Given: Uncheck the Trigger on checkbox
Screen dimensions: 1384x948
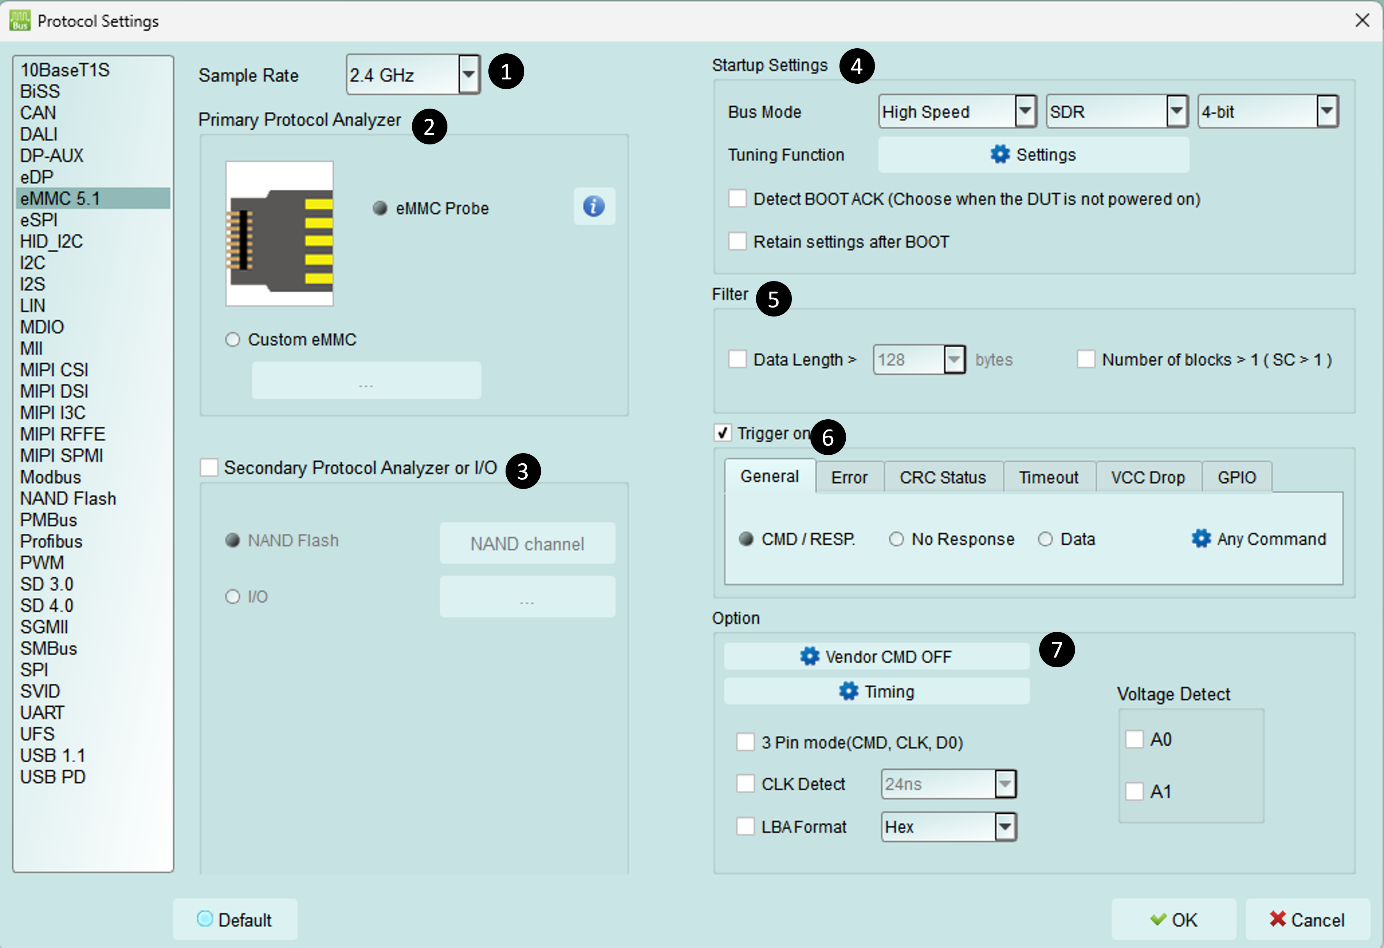Looking at the screenshot, I should click(722, 433).
